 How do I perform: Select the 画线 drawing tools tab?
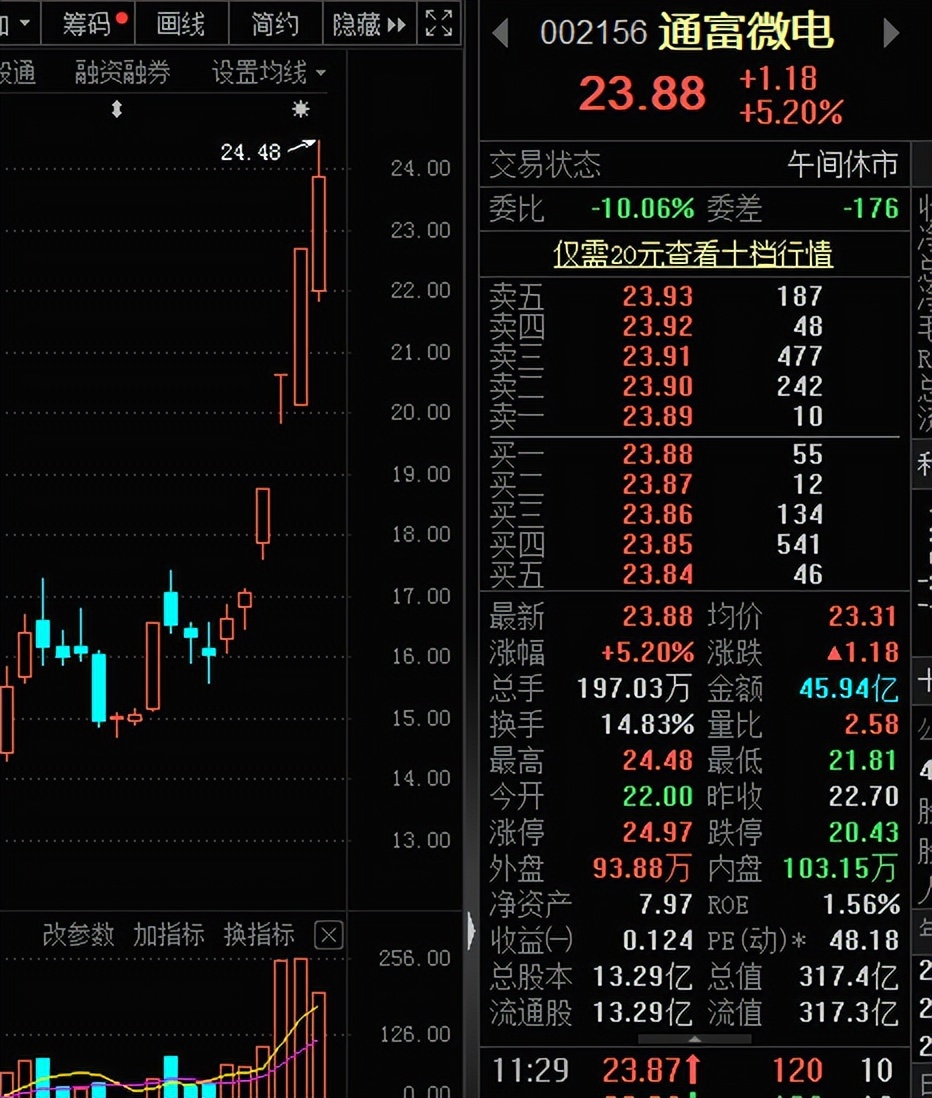pos(181,24)
